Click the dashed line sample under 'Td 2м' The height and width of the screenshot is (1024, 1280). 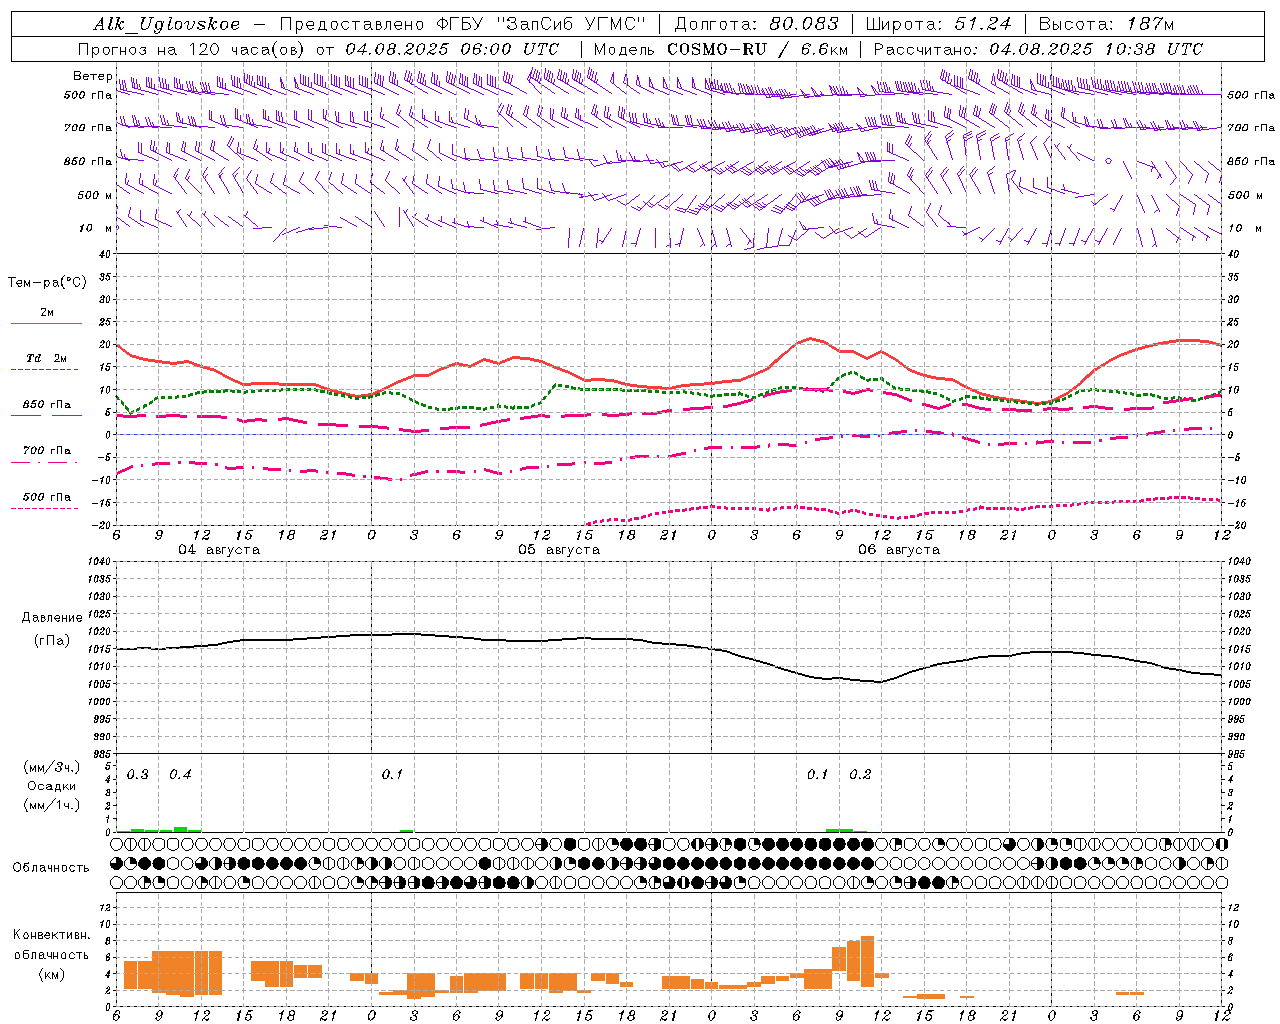coord(45,370)
